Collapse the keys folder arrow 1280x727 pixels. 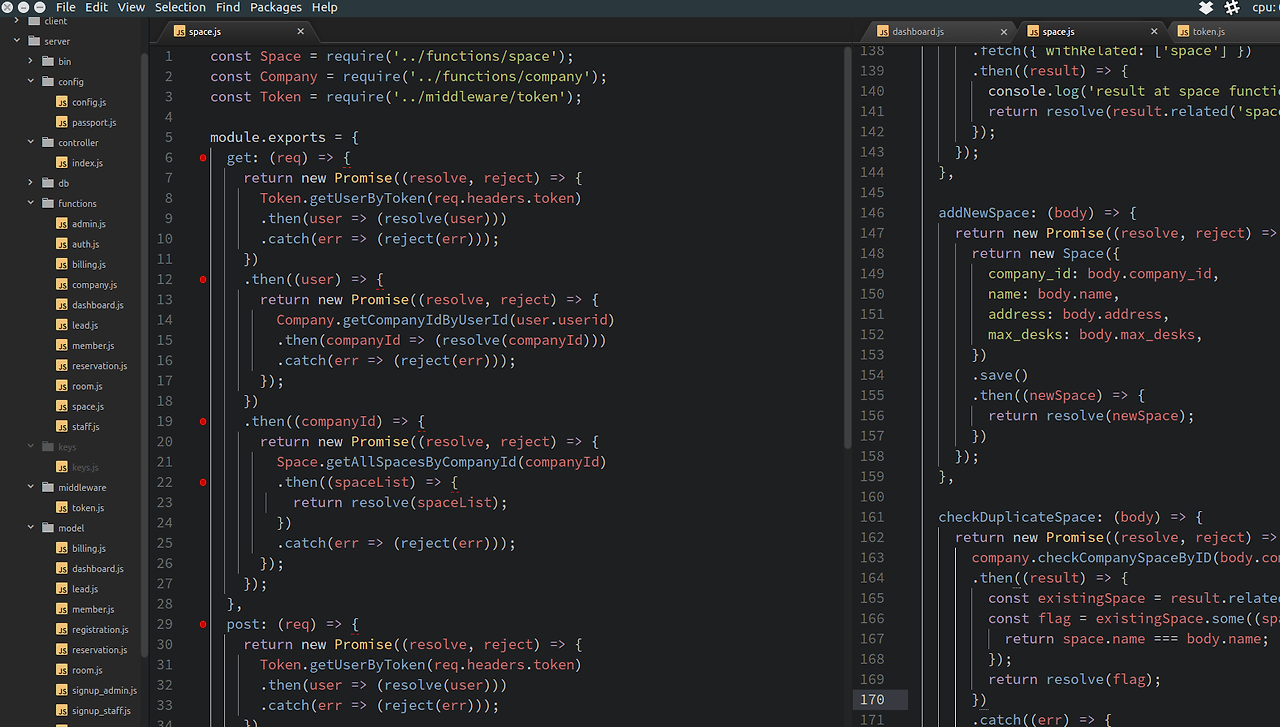(x=31, y=447)
